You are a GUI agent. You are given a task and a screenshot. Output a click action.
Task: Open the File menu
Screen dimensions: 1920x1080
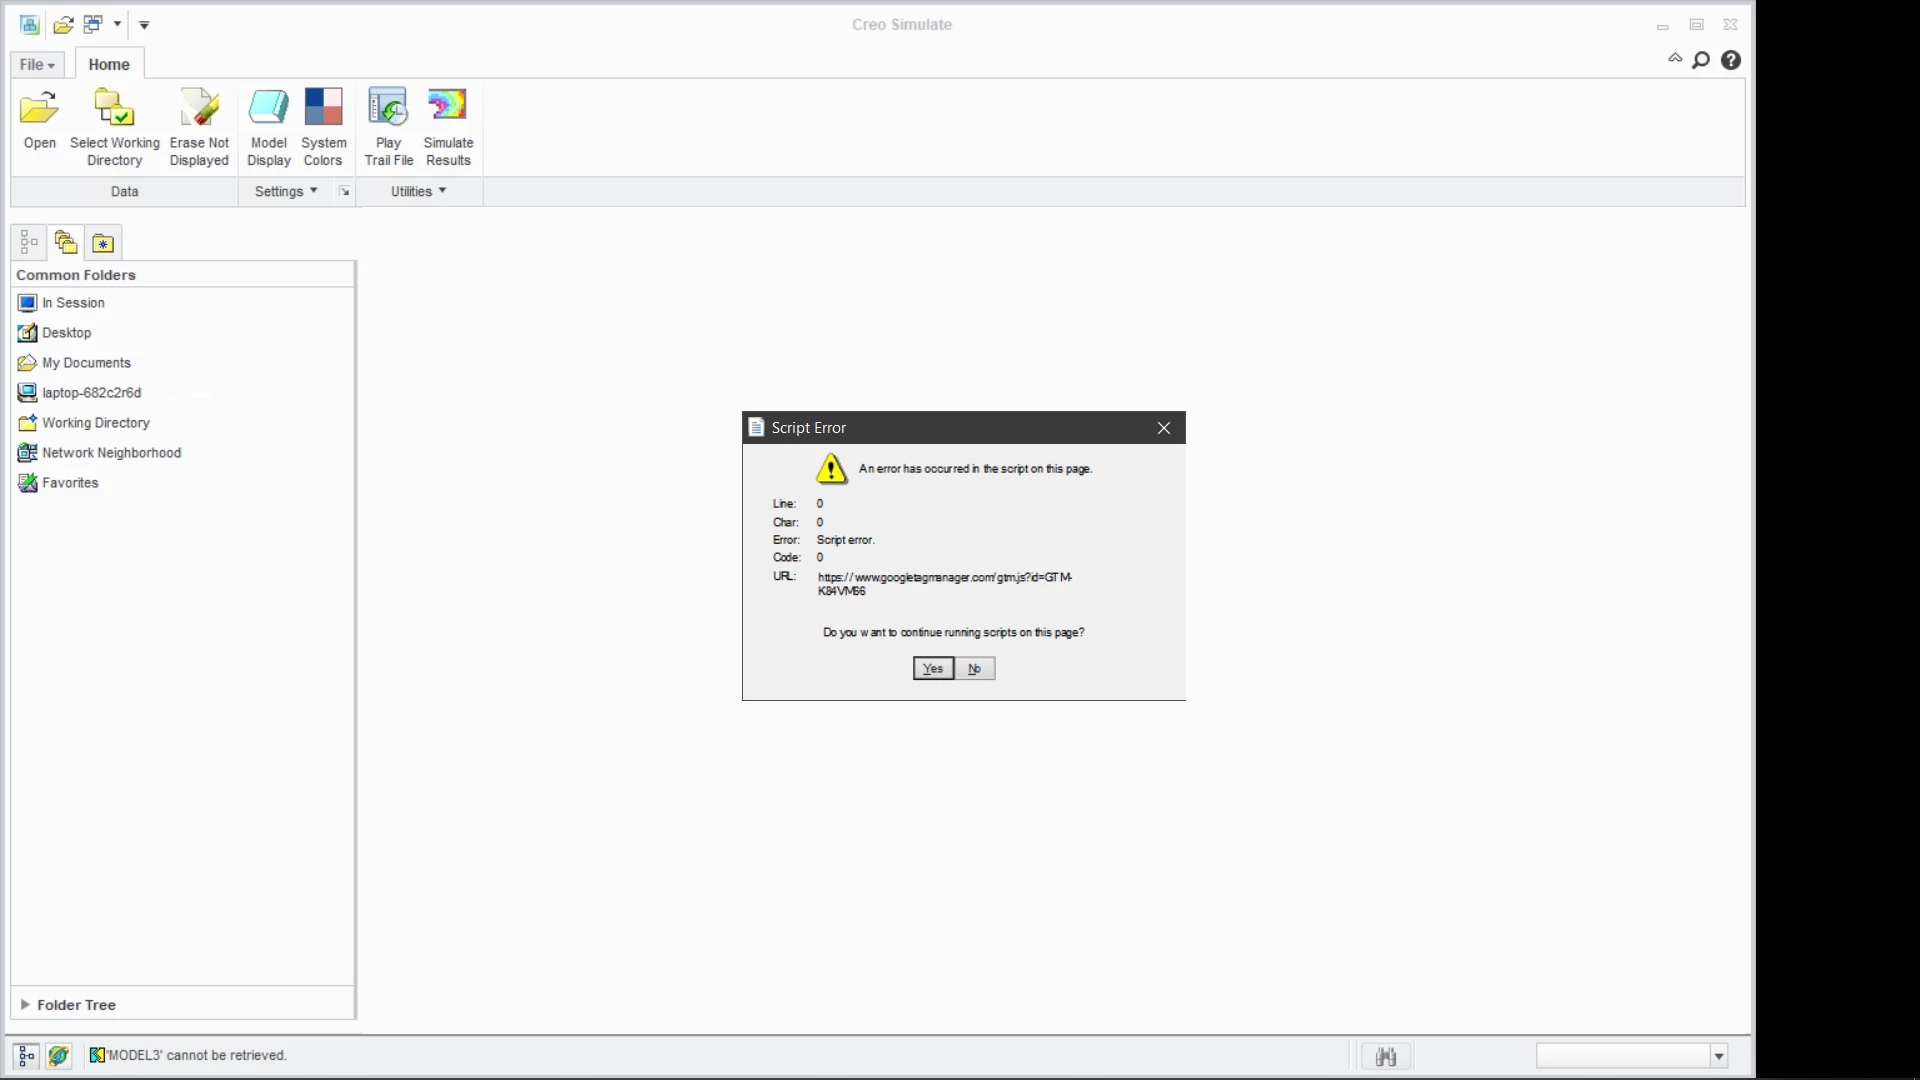pos(37,65)
